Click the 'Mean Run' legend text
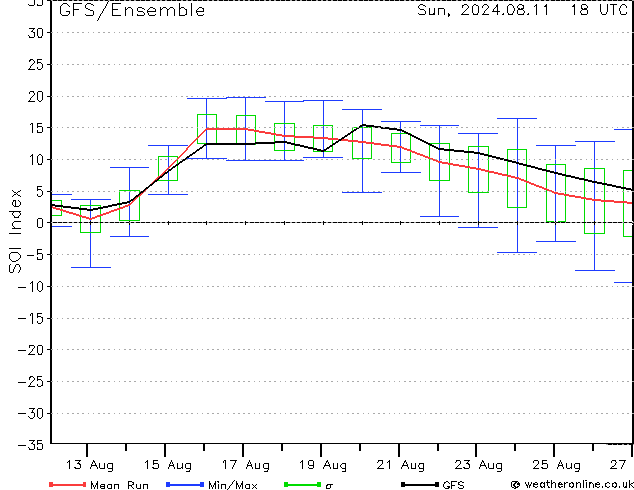This screenshot has width=634, height=490. [x=119, y=485]
